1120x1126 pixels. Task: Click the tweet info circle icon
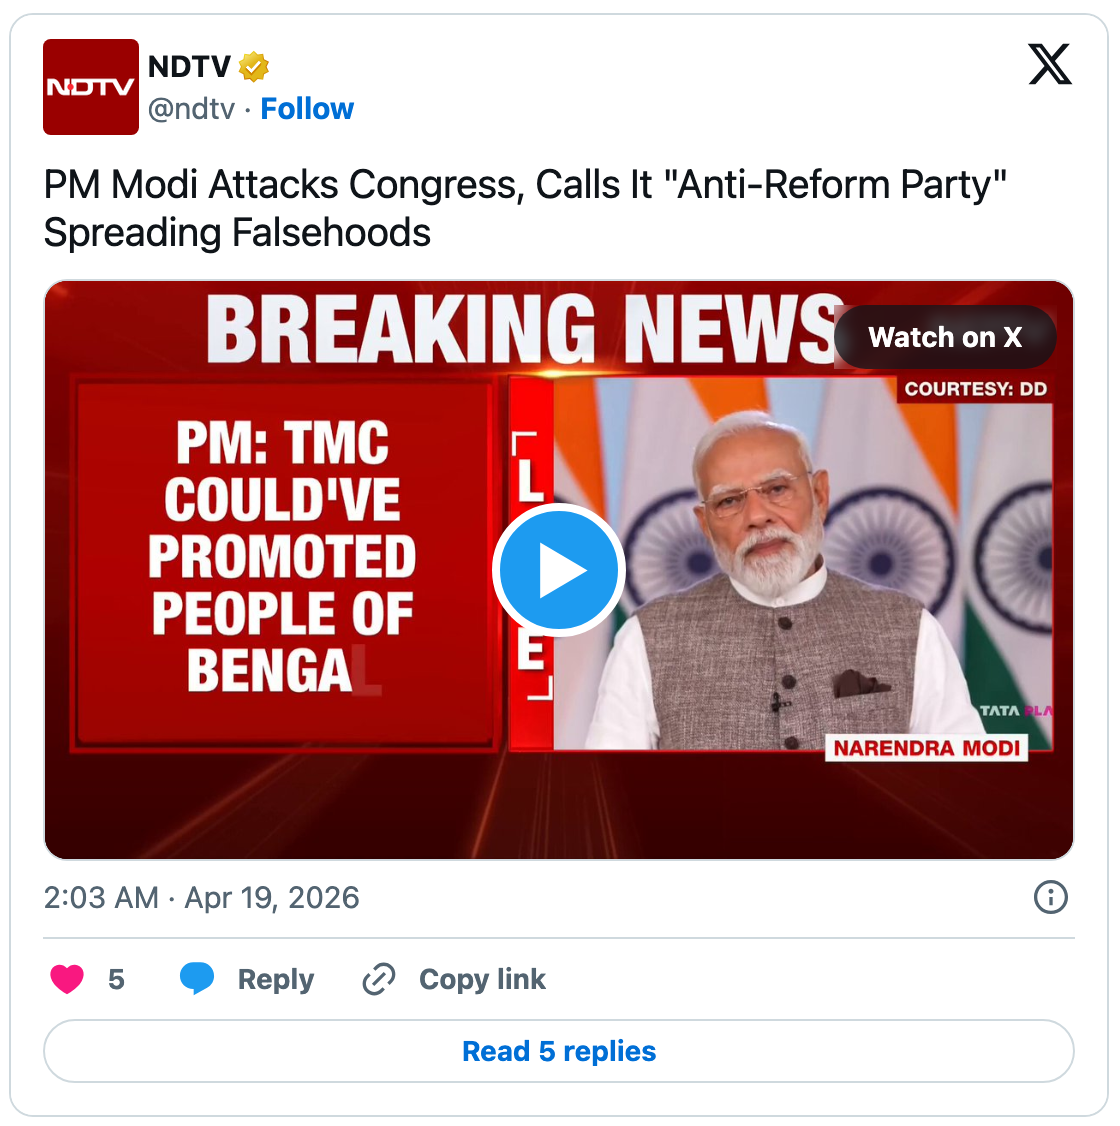[x=1050, y=897]
